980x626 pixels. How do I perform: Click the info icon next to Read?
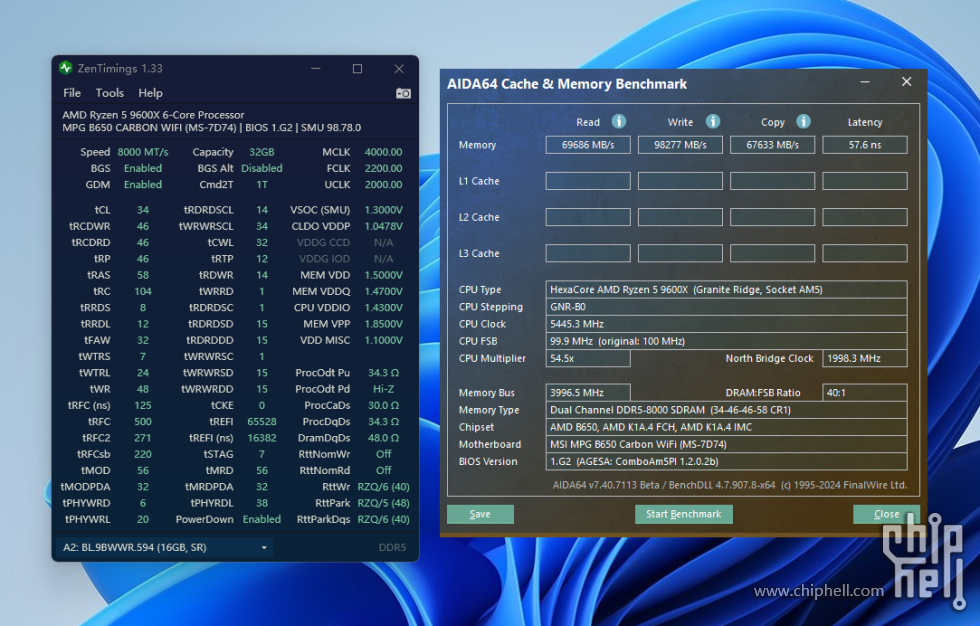[619, 121]
